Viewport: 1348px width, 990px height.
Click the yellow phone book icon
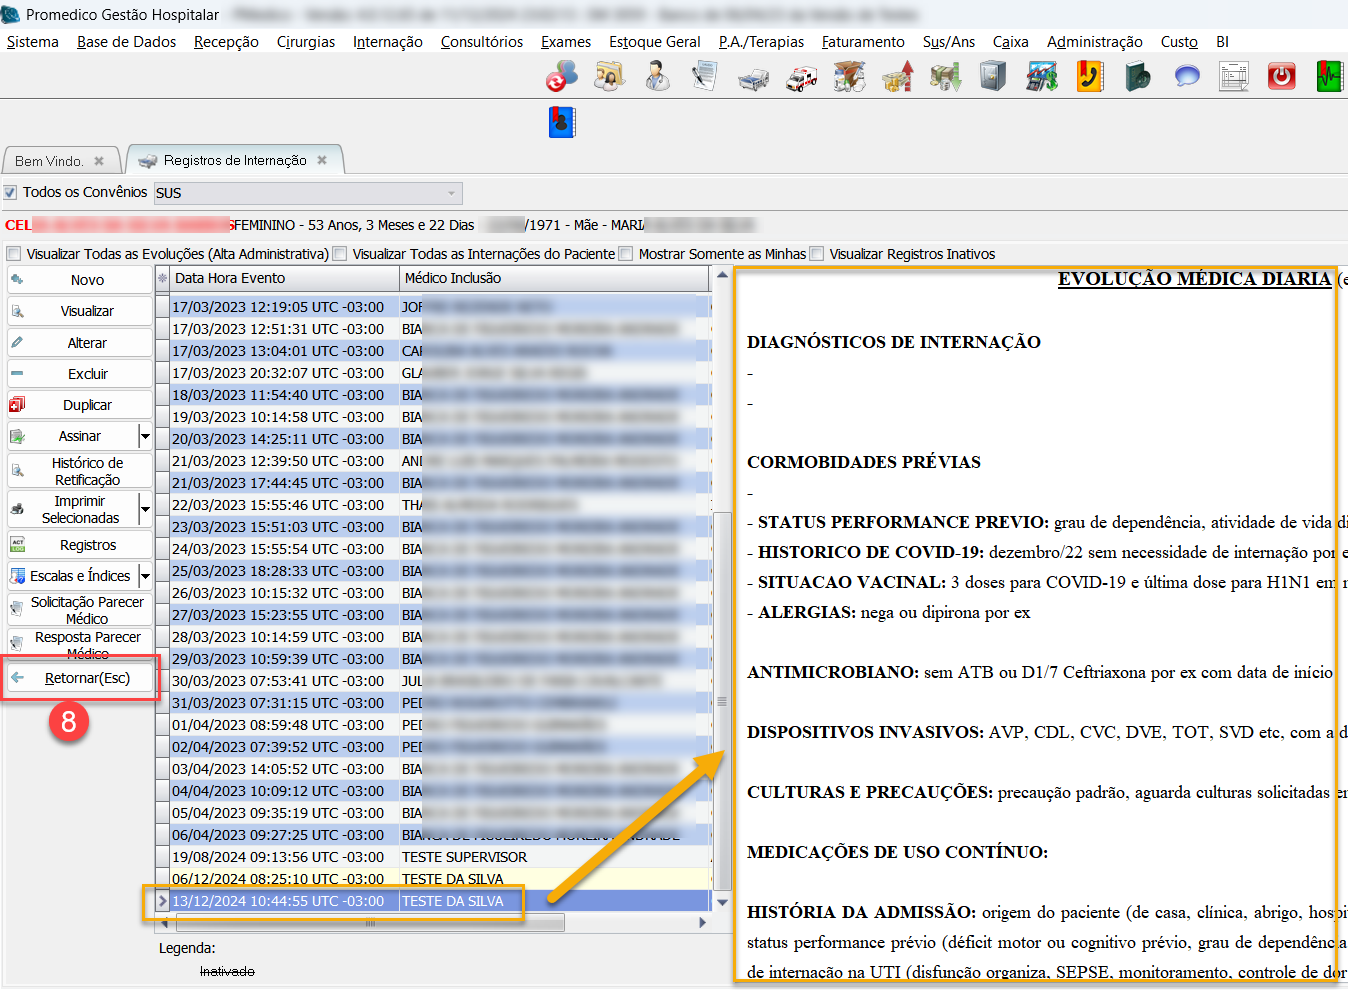coord(1089,77)
